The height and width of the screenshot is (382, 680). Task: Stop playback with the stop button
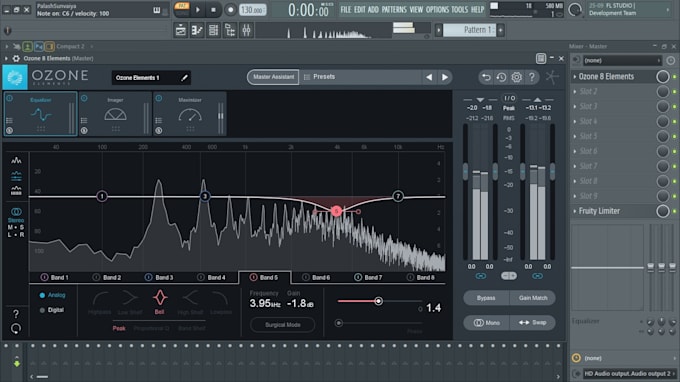click(x=213, y=10)
